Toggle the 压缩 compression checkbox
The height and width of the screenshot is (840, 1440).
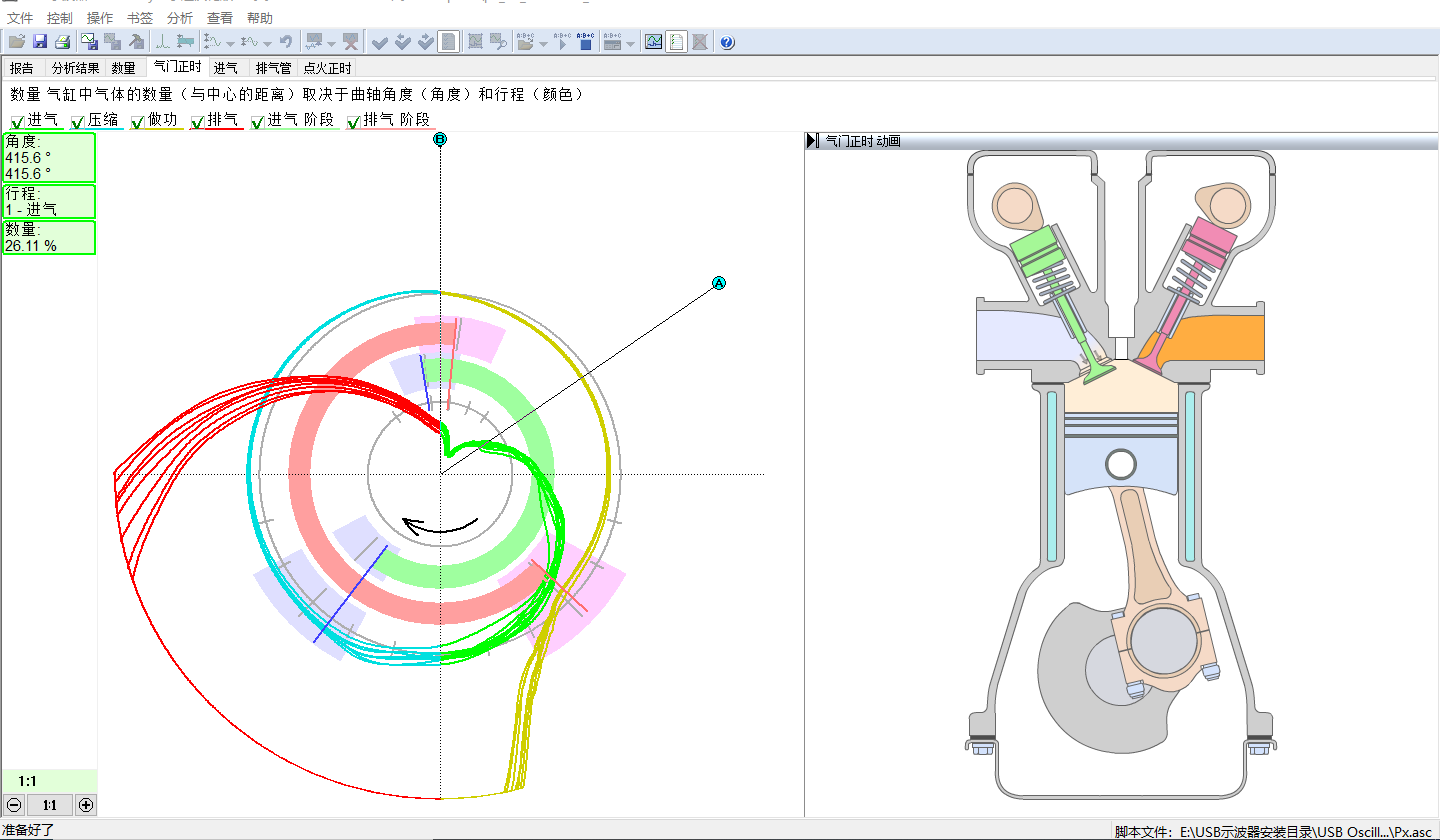[78, 122]
